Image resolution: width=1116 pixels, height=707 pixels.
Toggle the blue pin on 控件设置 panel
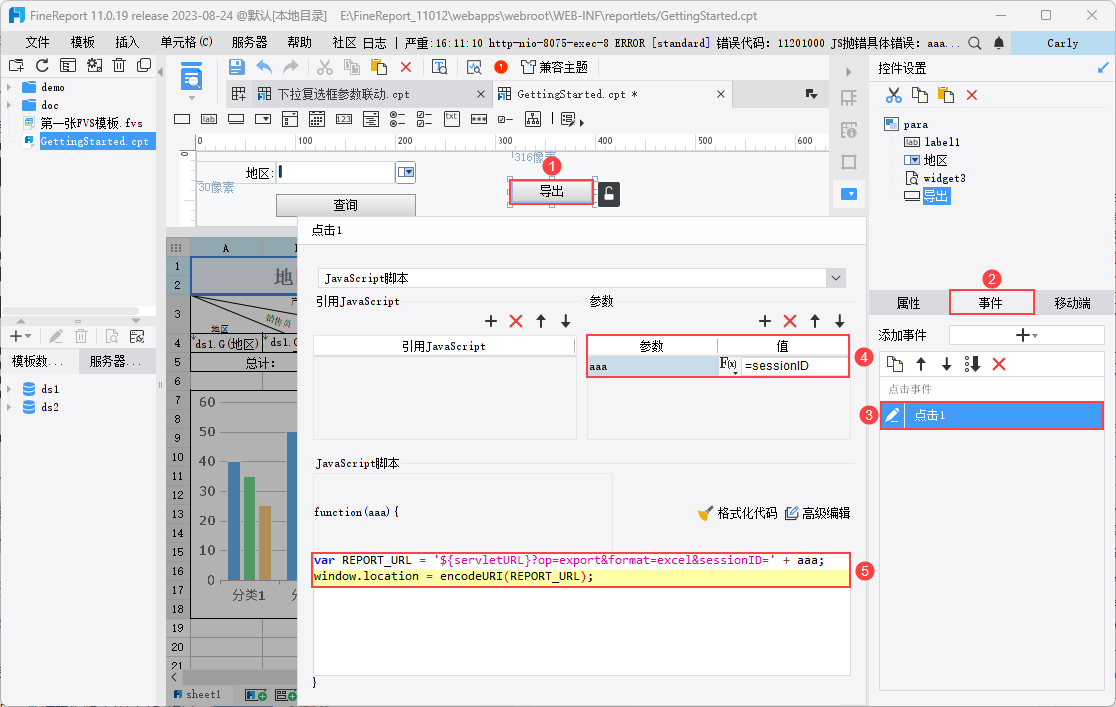point(1103,68)
